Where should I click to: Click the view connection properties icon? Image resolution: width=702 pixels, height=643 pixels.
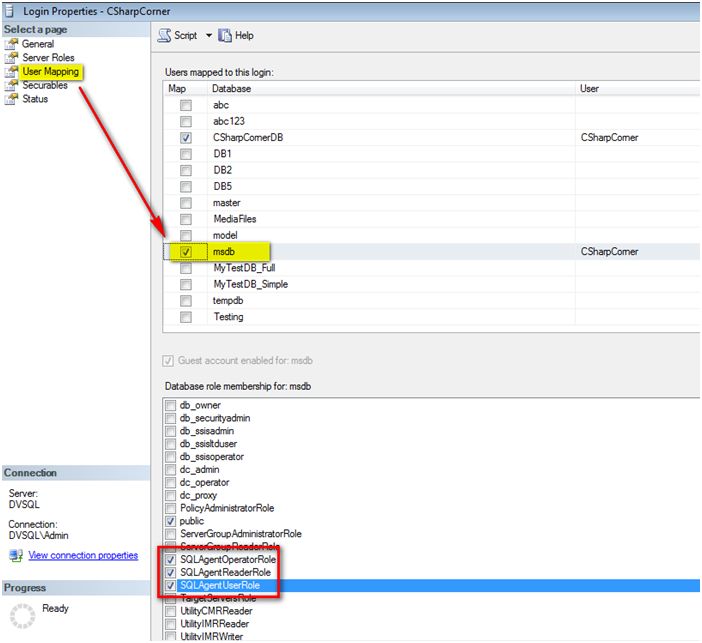coord(16,556)
